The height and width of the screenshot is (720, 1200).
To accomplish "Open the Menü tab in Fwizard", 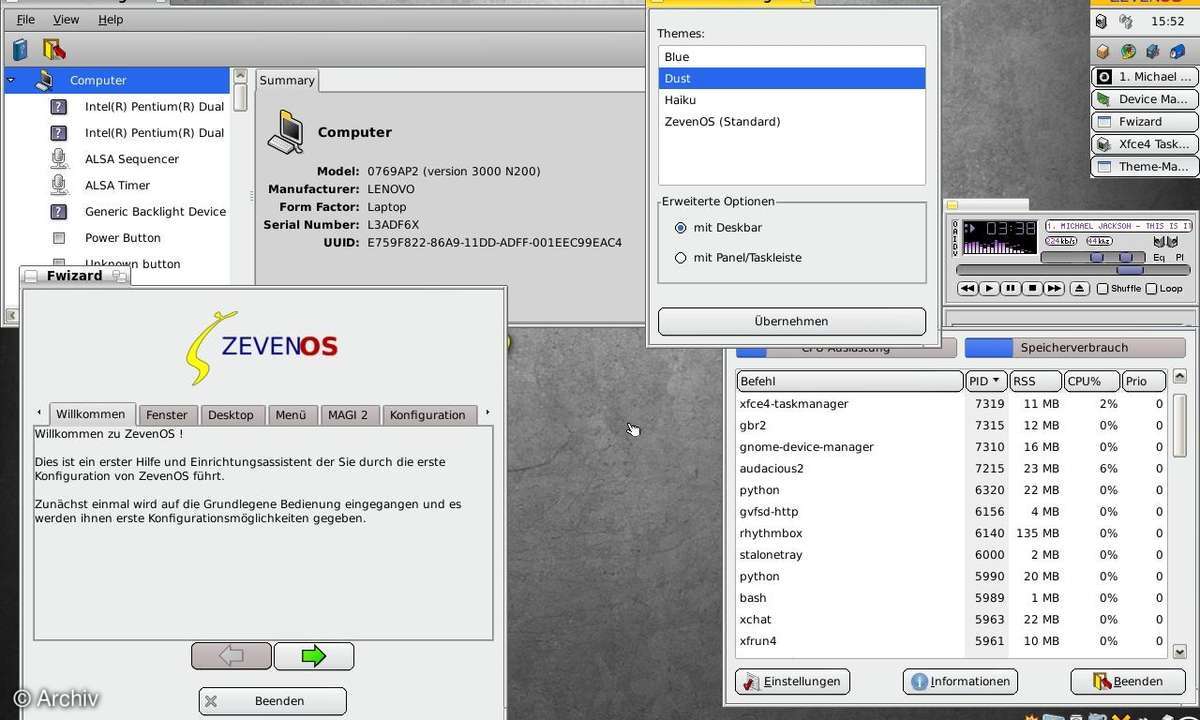I will (x=291, y=414).
